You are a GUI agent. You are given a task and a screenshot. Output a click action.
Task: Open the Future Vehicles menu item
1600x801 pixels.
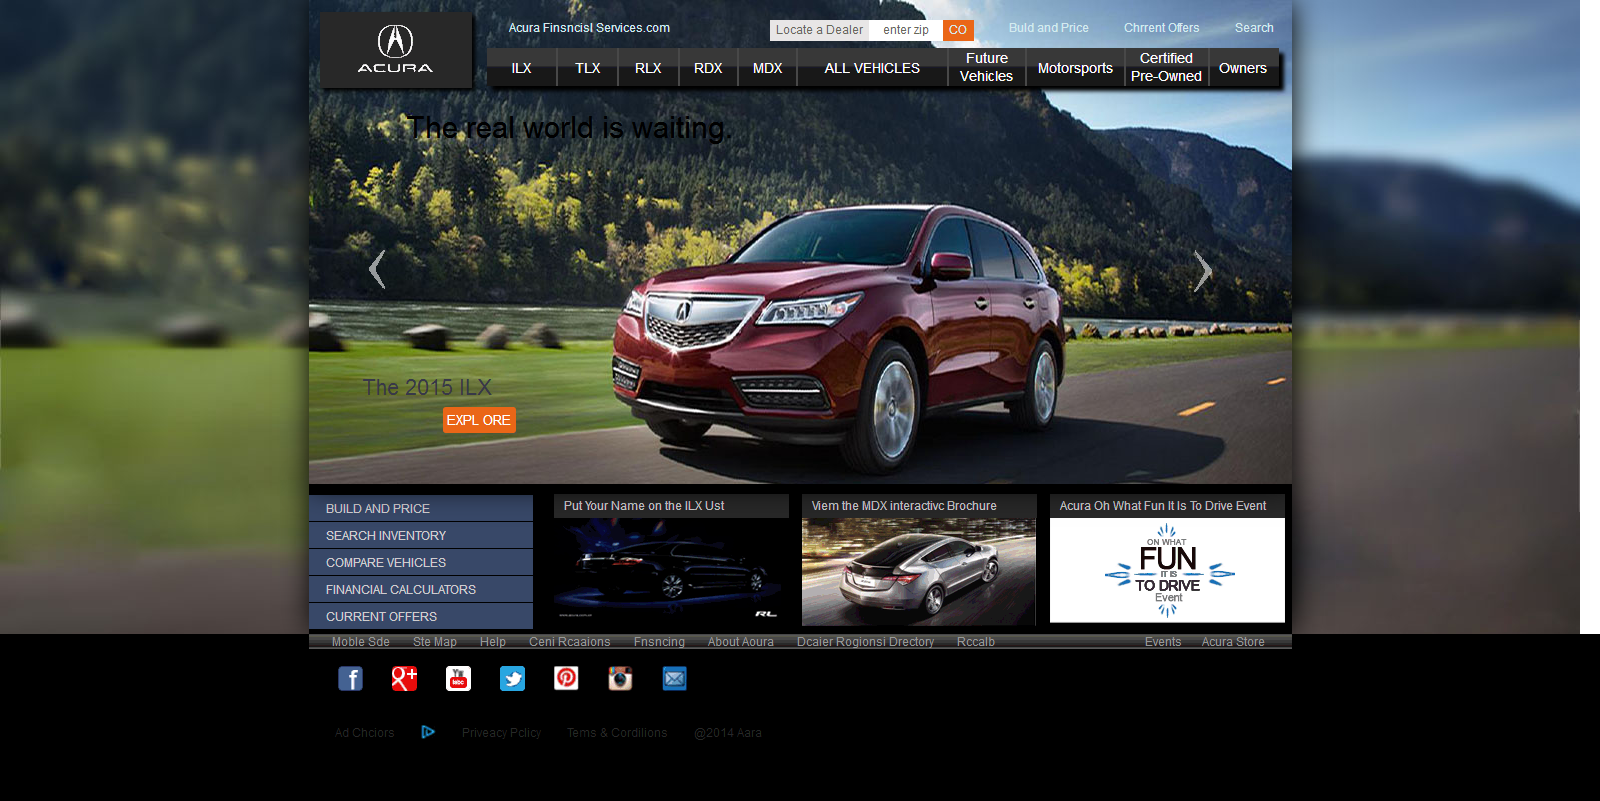[x=987, y=67]
